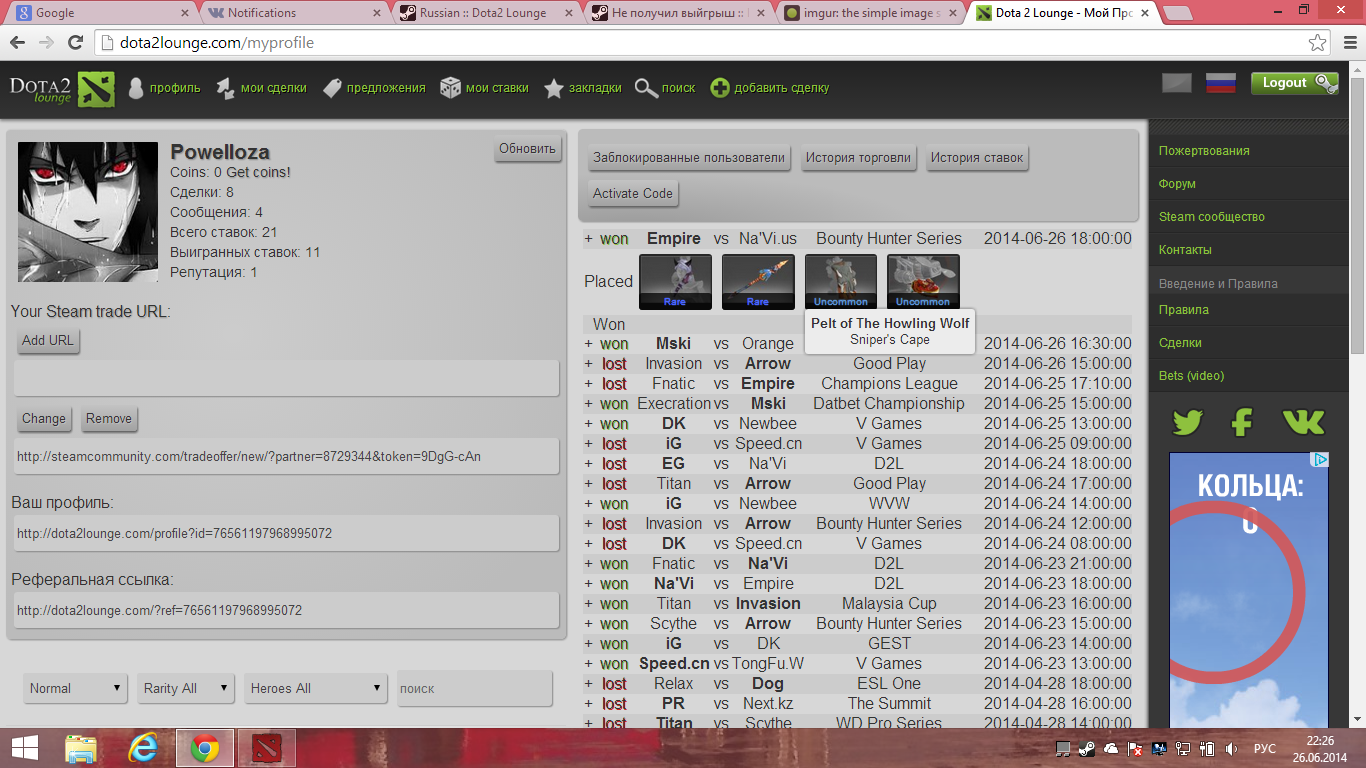Screen dimensions: 1366x768
Task: Open Bets (video) sidebar link
Action: pos(1192,375)
